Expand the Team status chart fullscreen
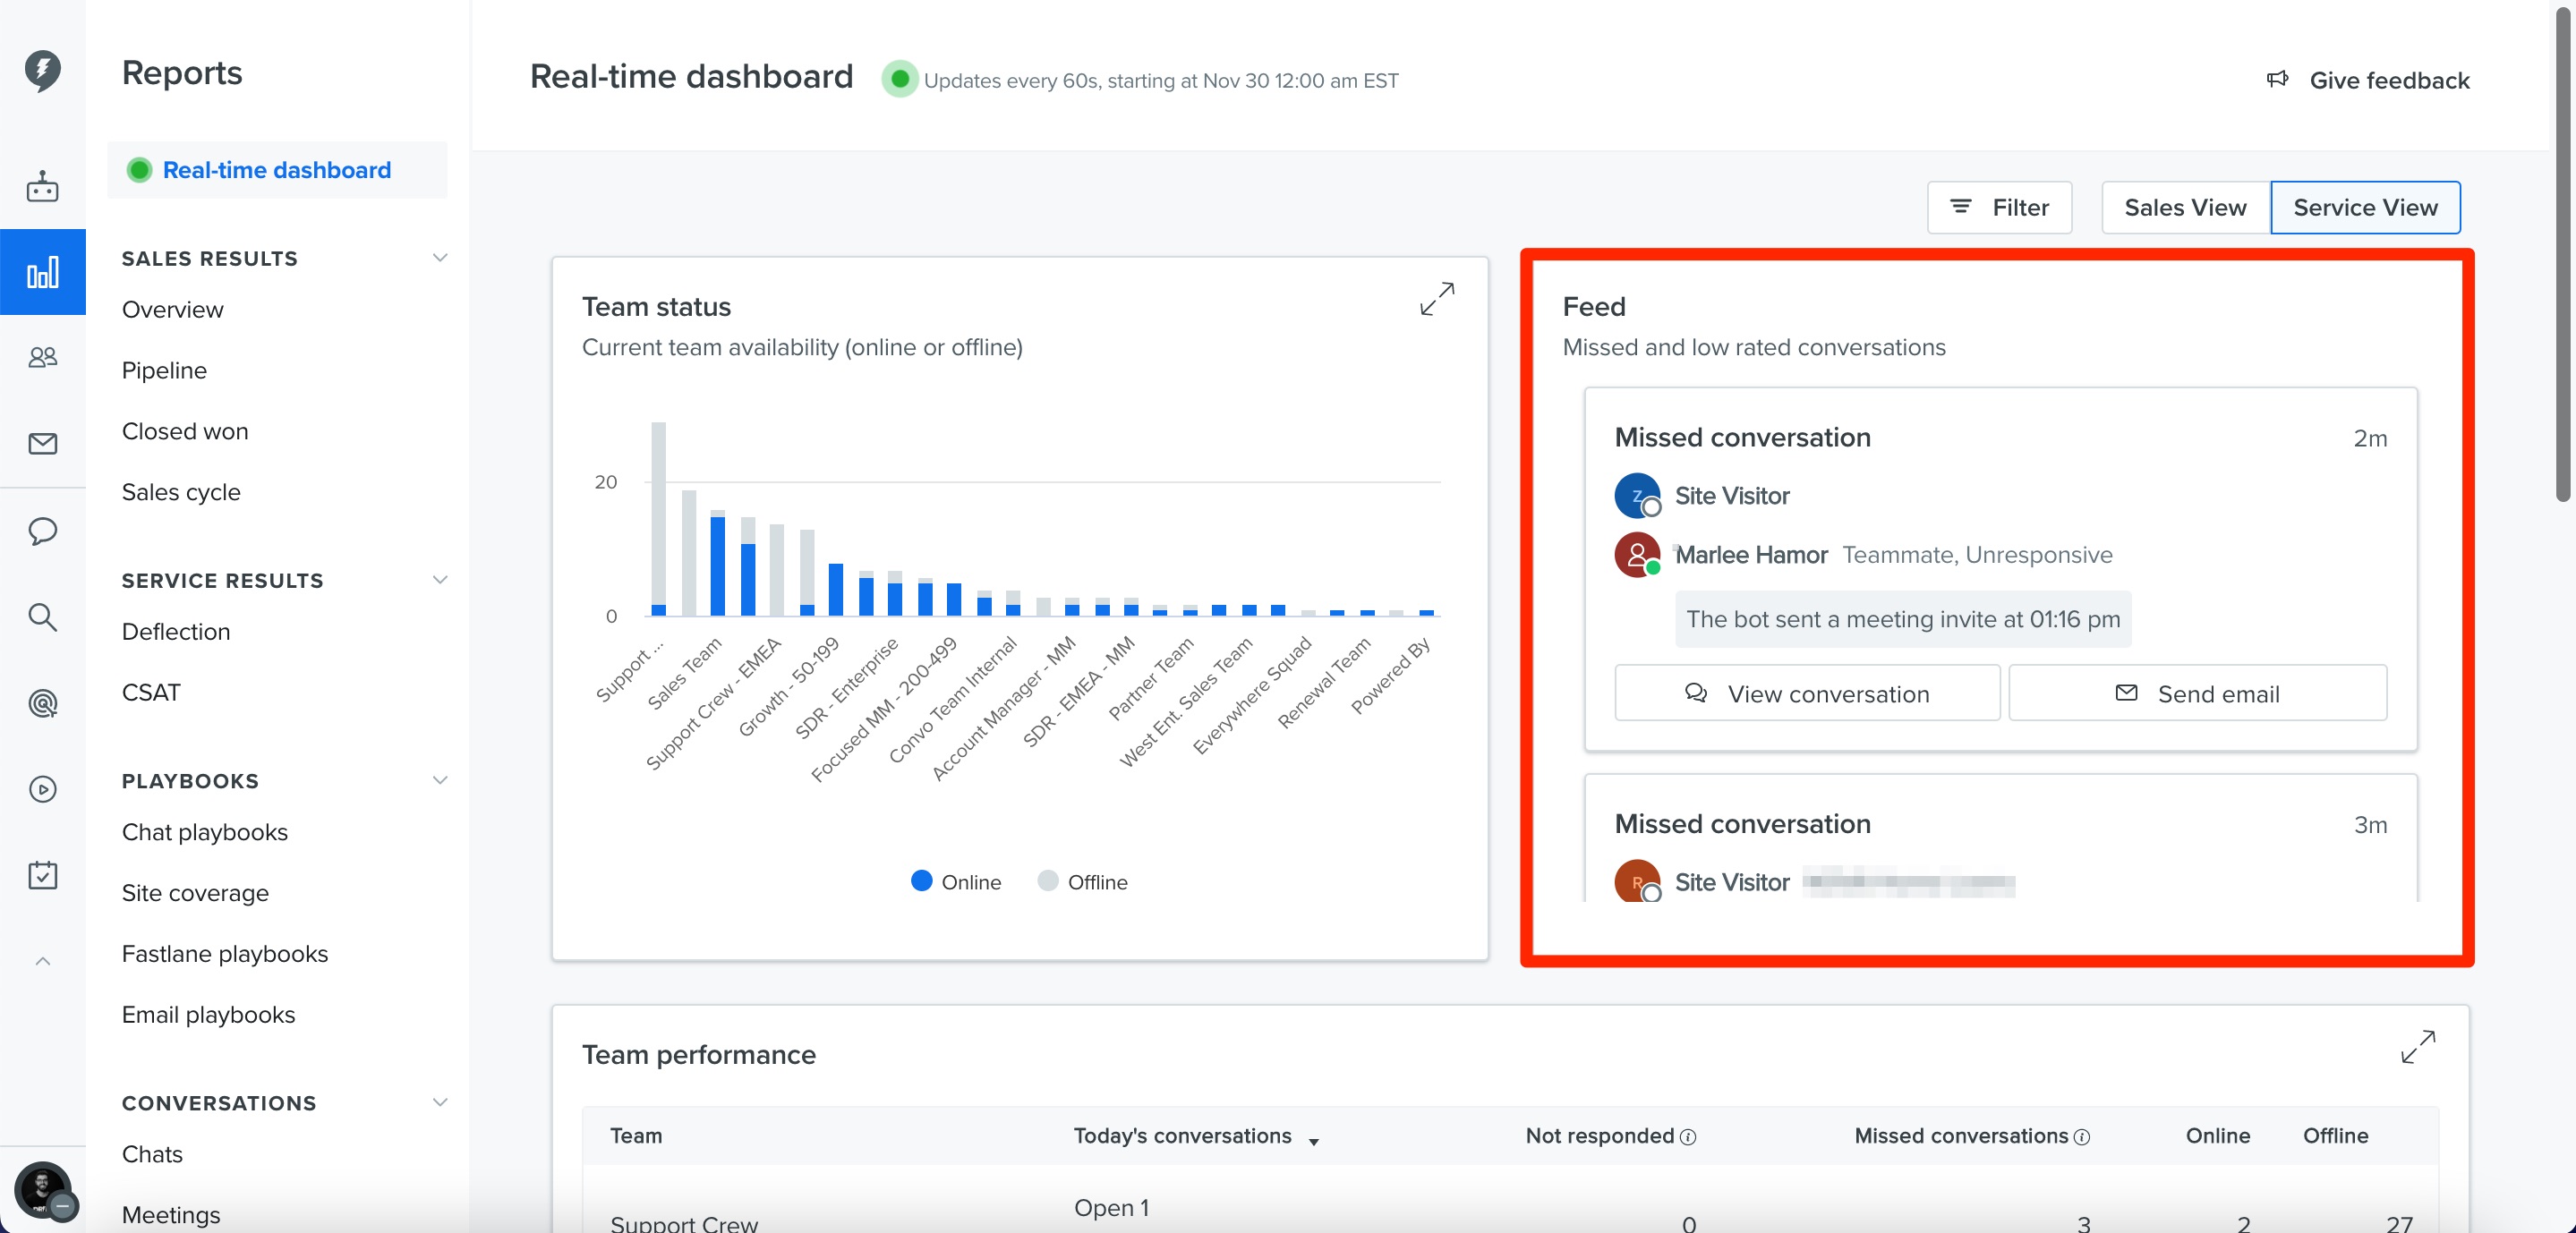Image resolution: width=2576 pixels, height=1233 pixels. [x=1437, y=299]
